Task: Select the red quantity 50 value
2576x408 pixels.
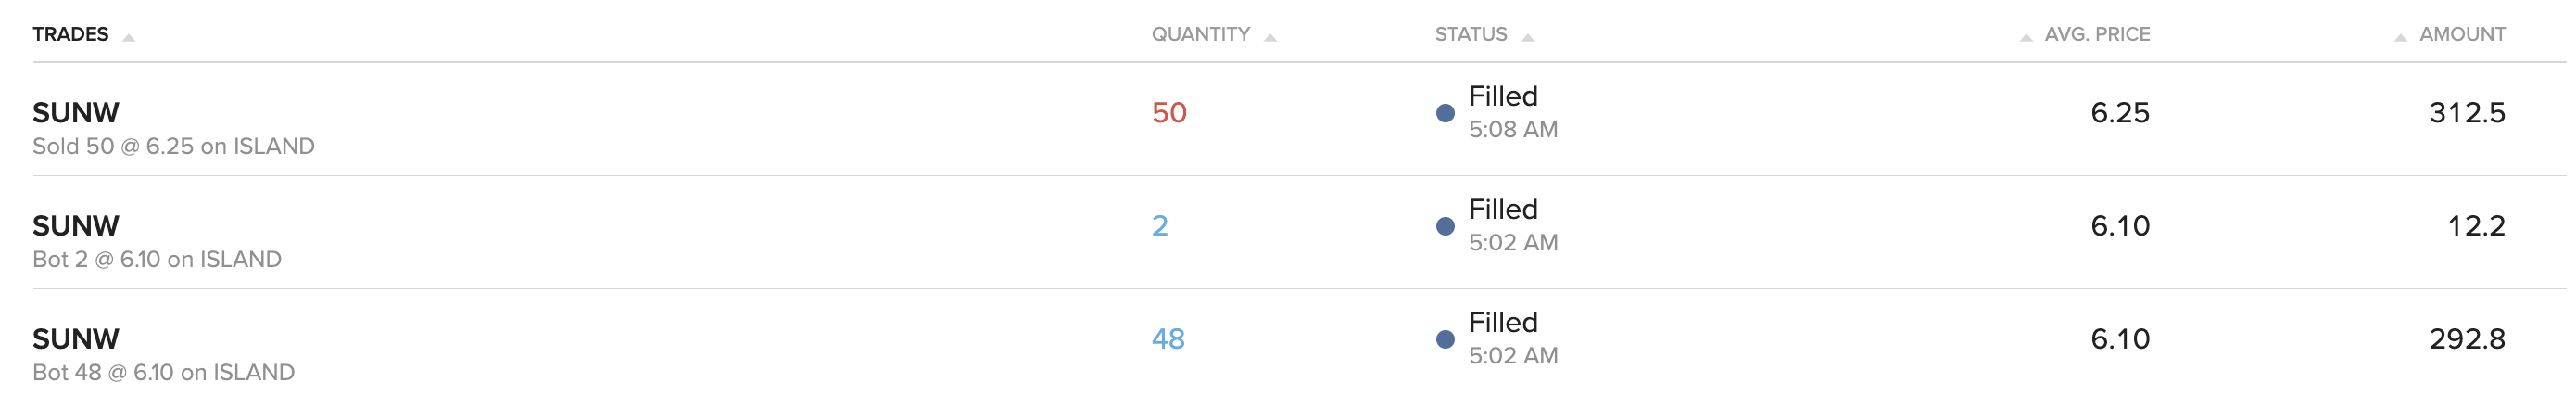Action: click(1169, 112)
